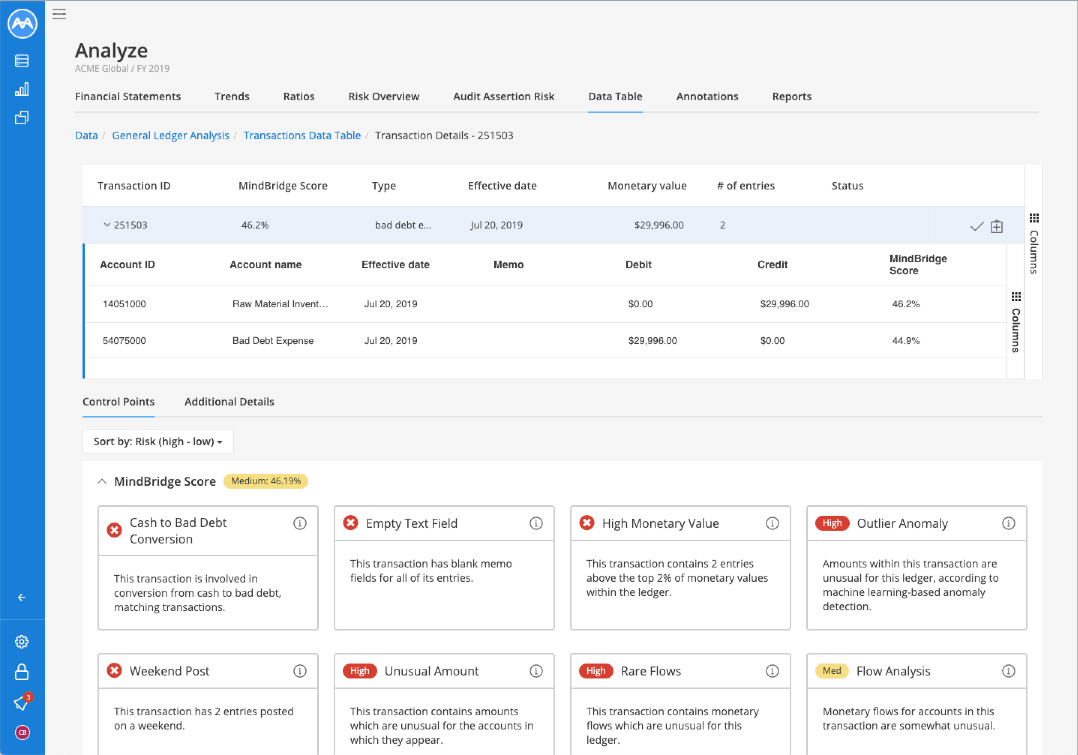The height and width of the screenshot is (755, 1078).
Task: Go to Transactions Data Table breadcrumb
Action: [302, 135]
